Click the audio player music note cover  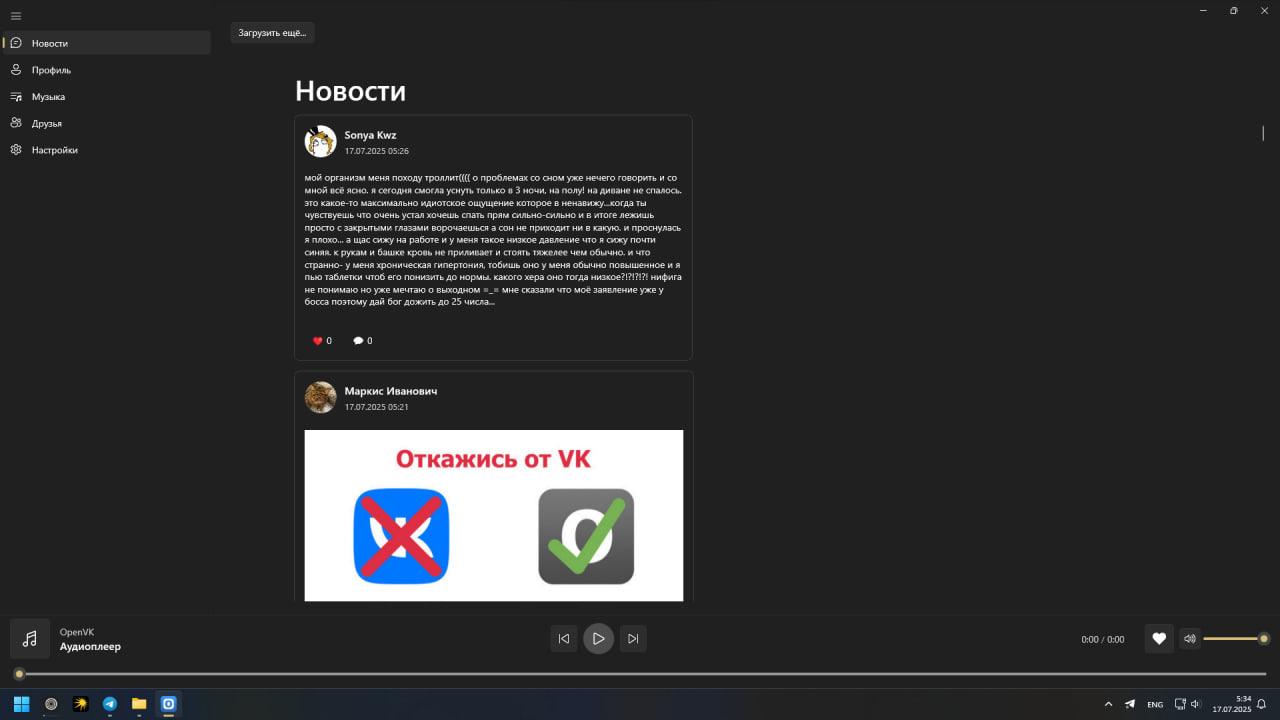(x=30, y=639)
